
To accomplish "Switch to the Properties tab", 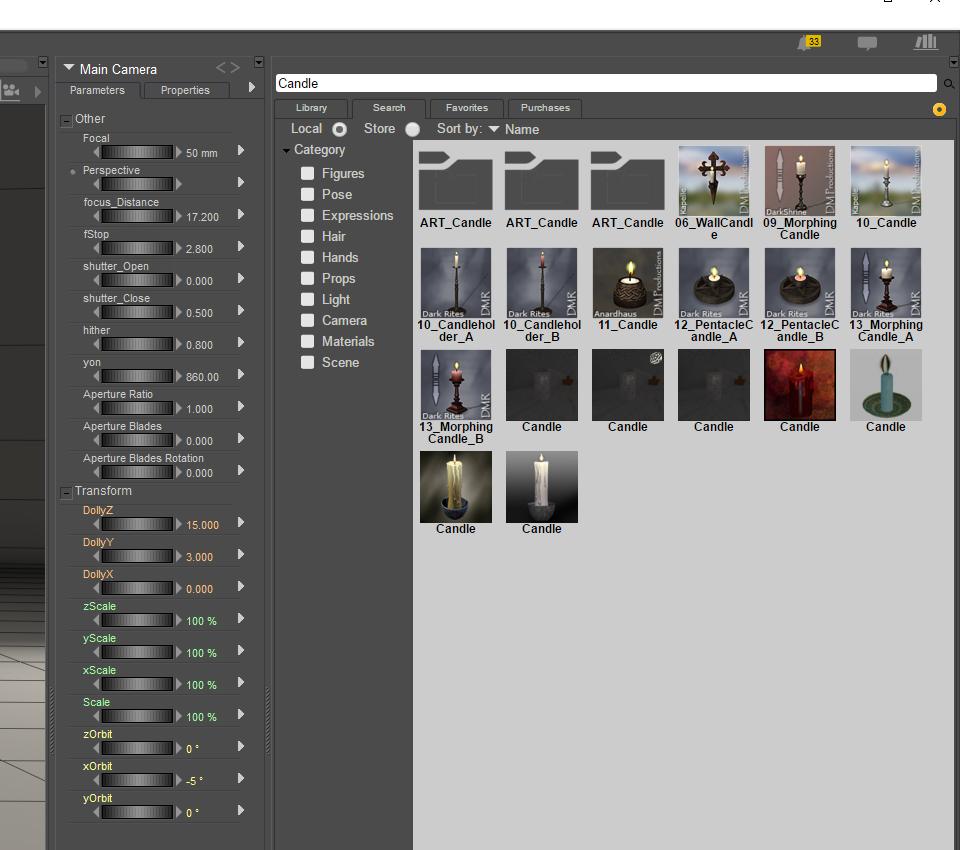I will [185, 91].
